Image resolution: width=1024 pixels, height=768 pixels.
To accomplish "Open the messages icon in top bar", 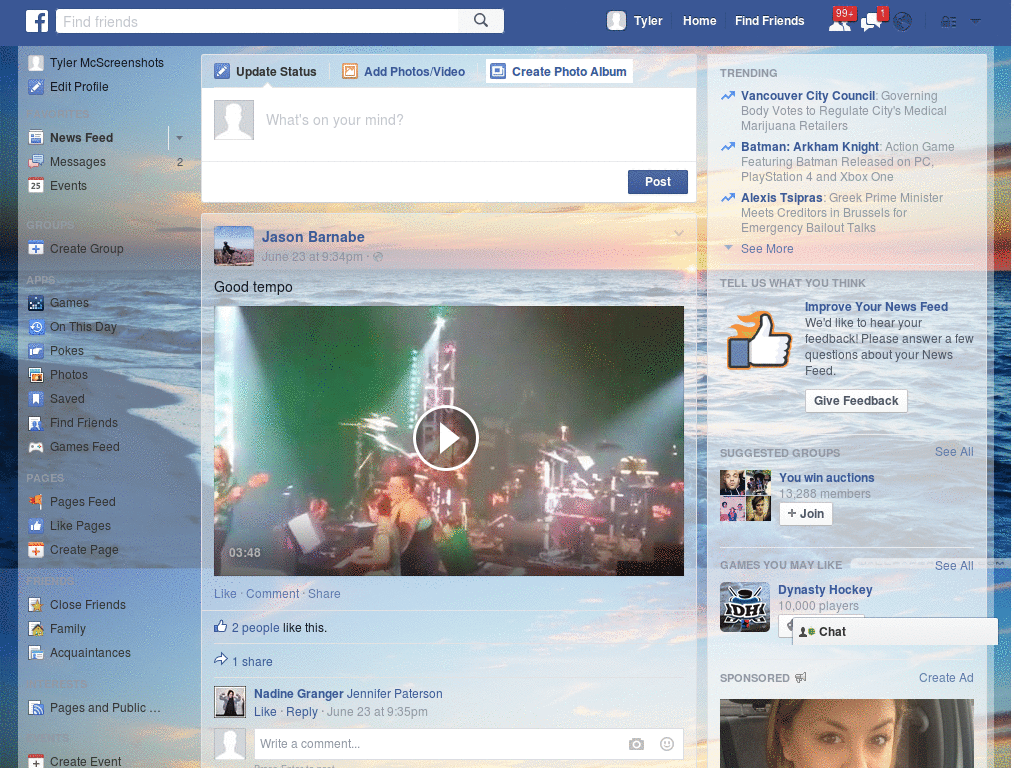I will (871, 21).
